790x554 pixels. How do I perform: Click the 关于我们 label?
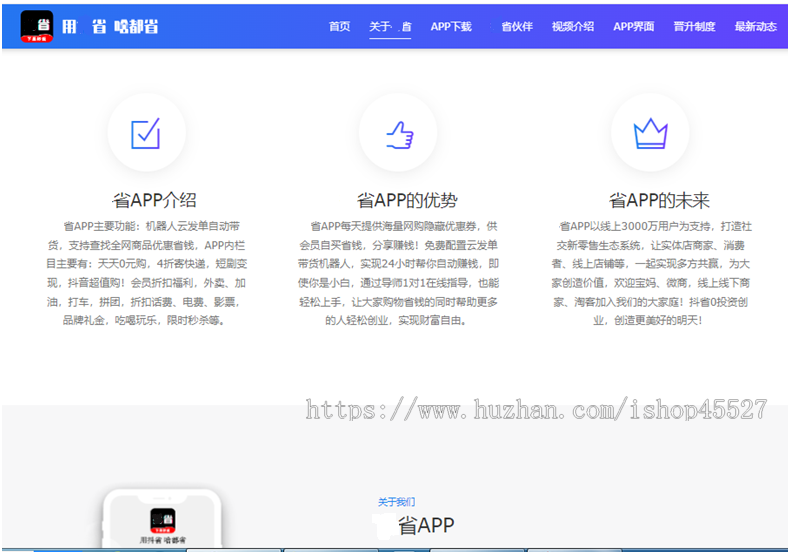pos(397,502)
